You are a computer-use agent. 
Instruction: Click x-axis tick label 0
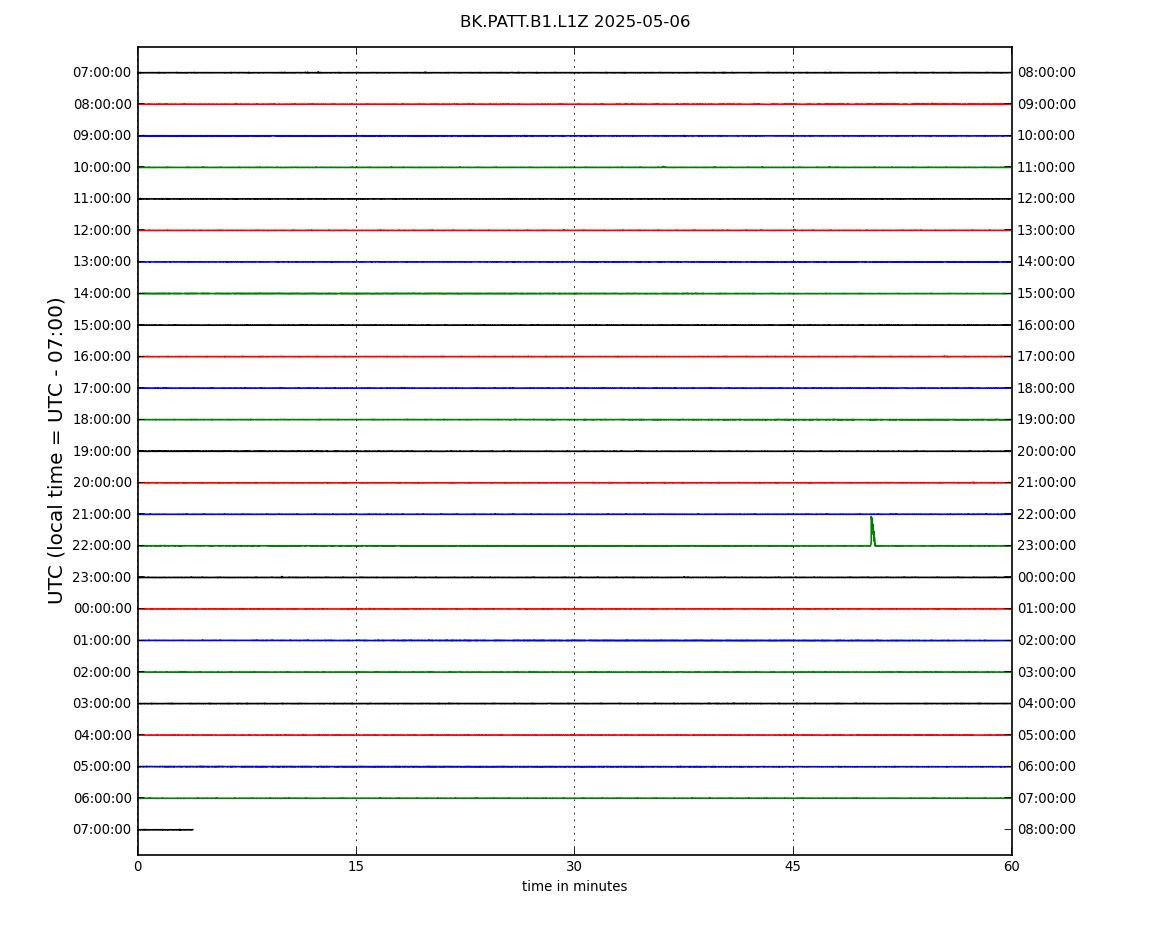(x=138, y=866)
